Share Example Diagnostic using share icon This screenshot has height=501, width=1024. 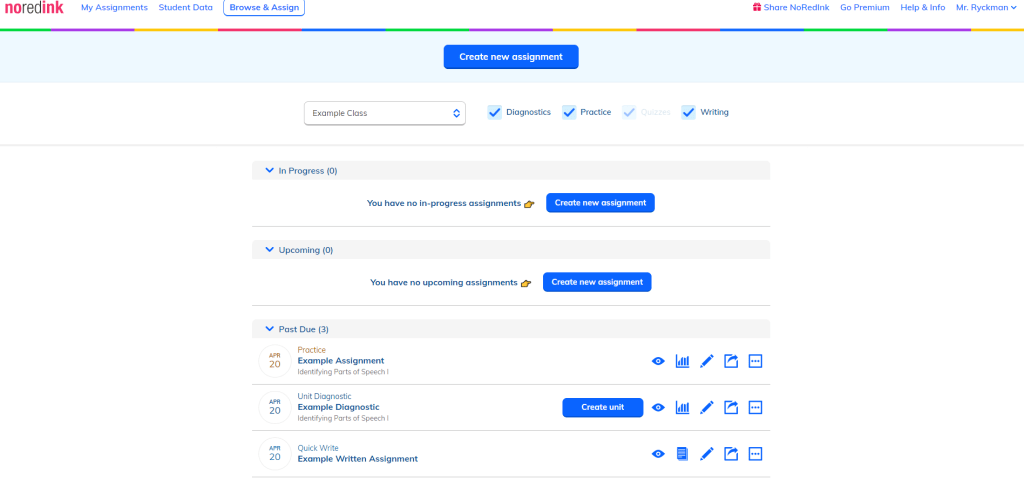click(x=731, y=407)
